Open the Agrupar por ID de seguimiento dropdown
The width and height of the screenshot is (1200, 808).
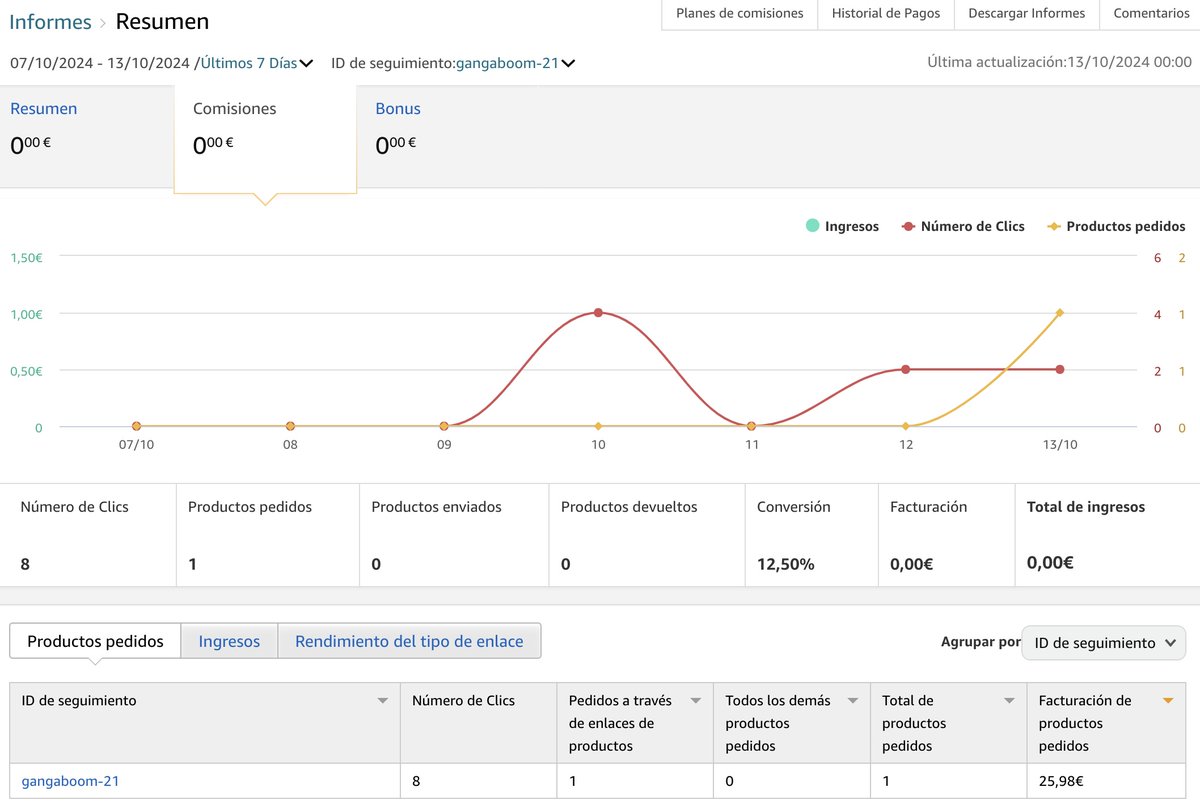[x=1103, y=643]
